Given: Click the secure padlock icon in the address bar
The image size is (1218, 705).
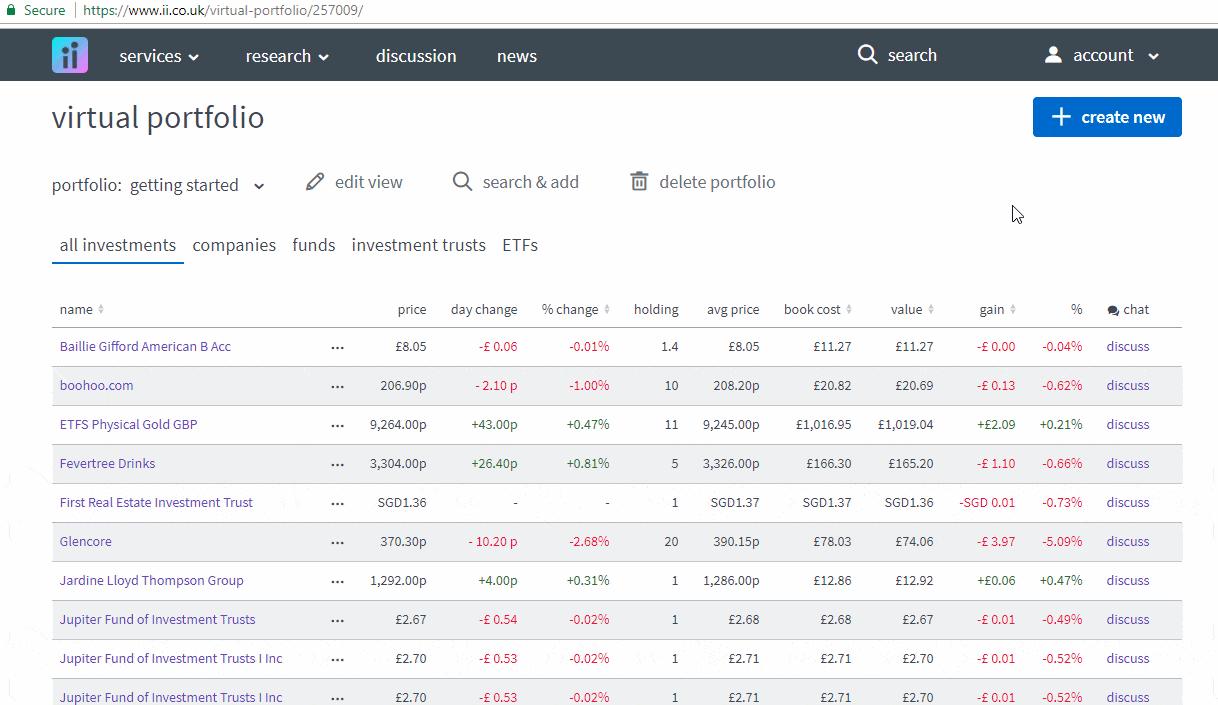Looking at the screenshot, I should [10, 10].
